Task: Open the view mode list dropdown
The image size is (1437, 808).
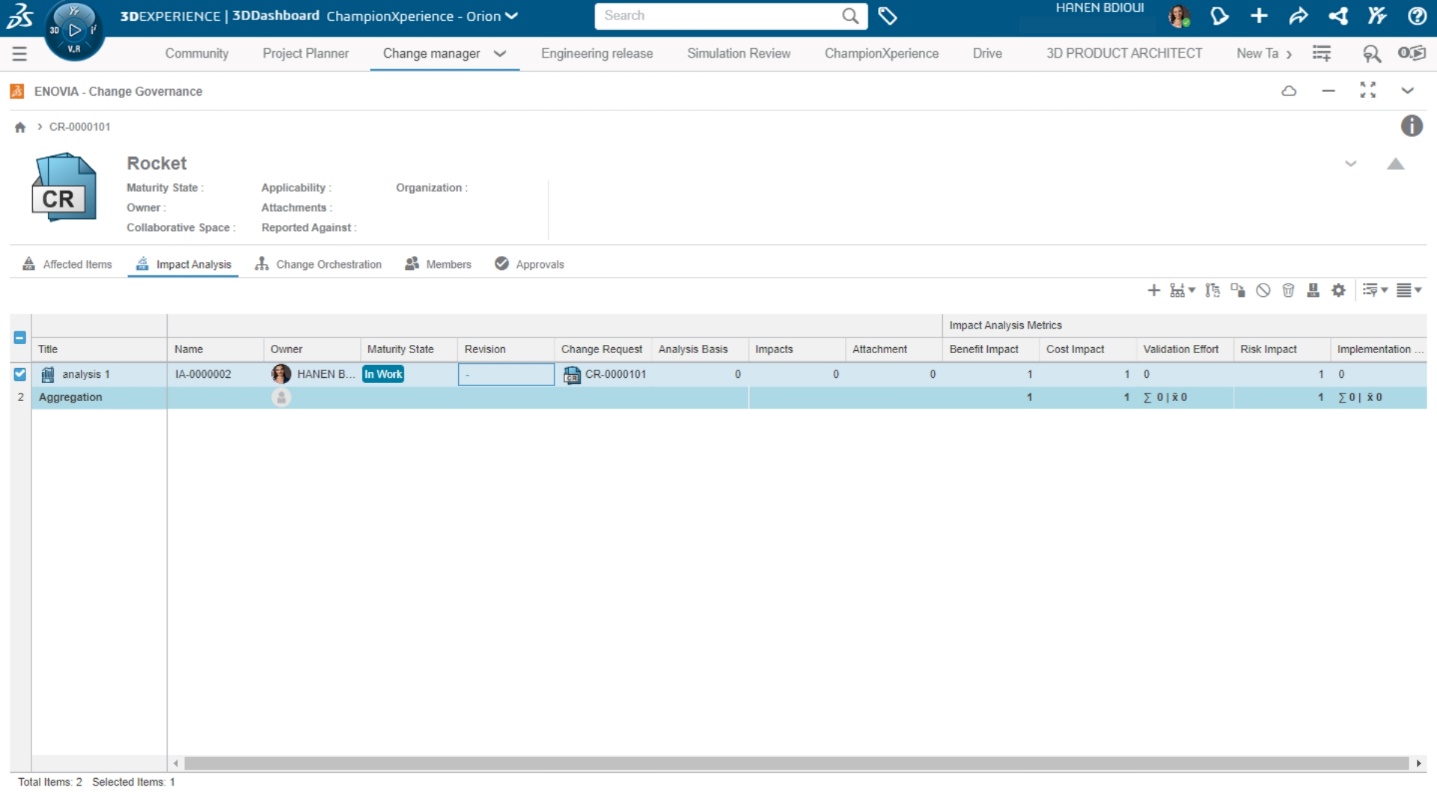Action: pos(1409,290)
